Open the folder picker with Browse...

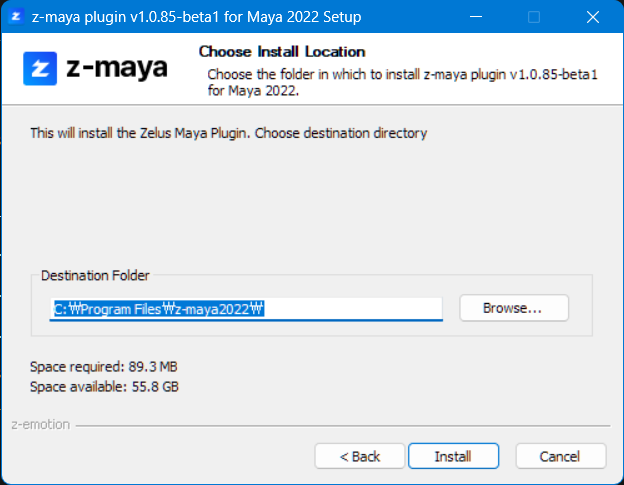click(513, 308)
